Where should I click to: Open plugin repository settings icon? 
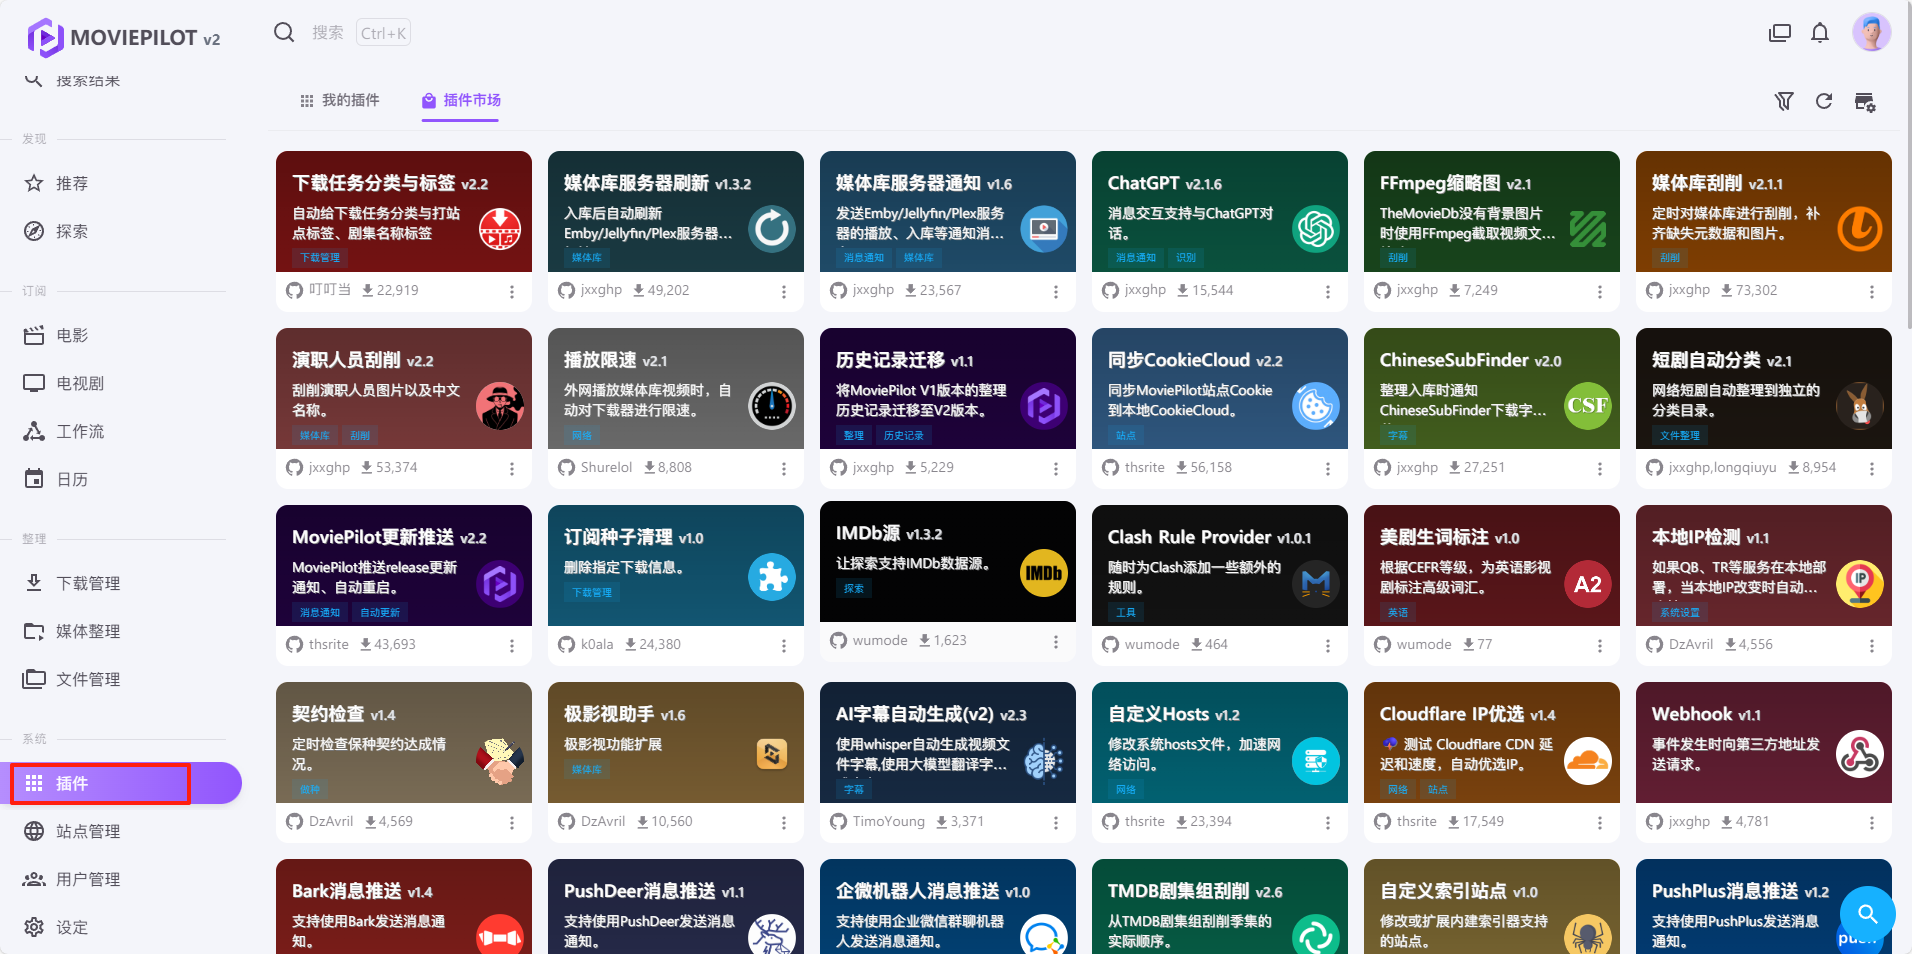click(1865, 101)
